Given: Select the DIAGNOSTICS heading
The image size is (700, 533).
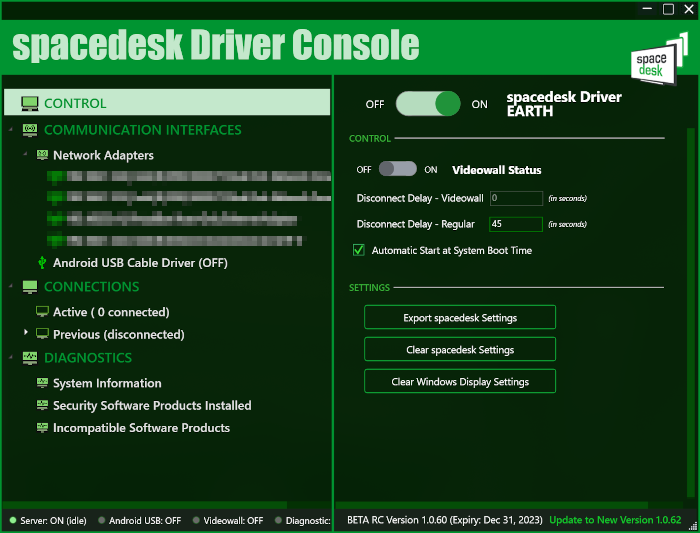Looking at the screenshot, I should point(88,358).
